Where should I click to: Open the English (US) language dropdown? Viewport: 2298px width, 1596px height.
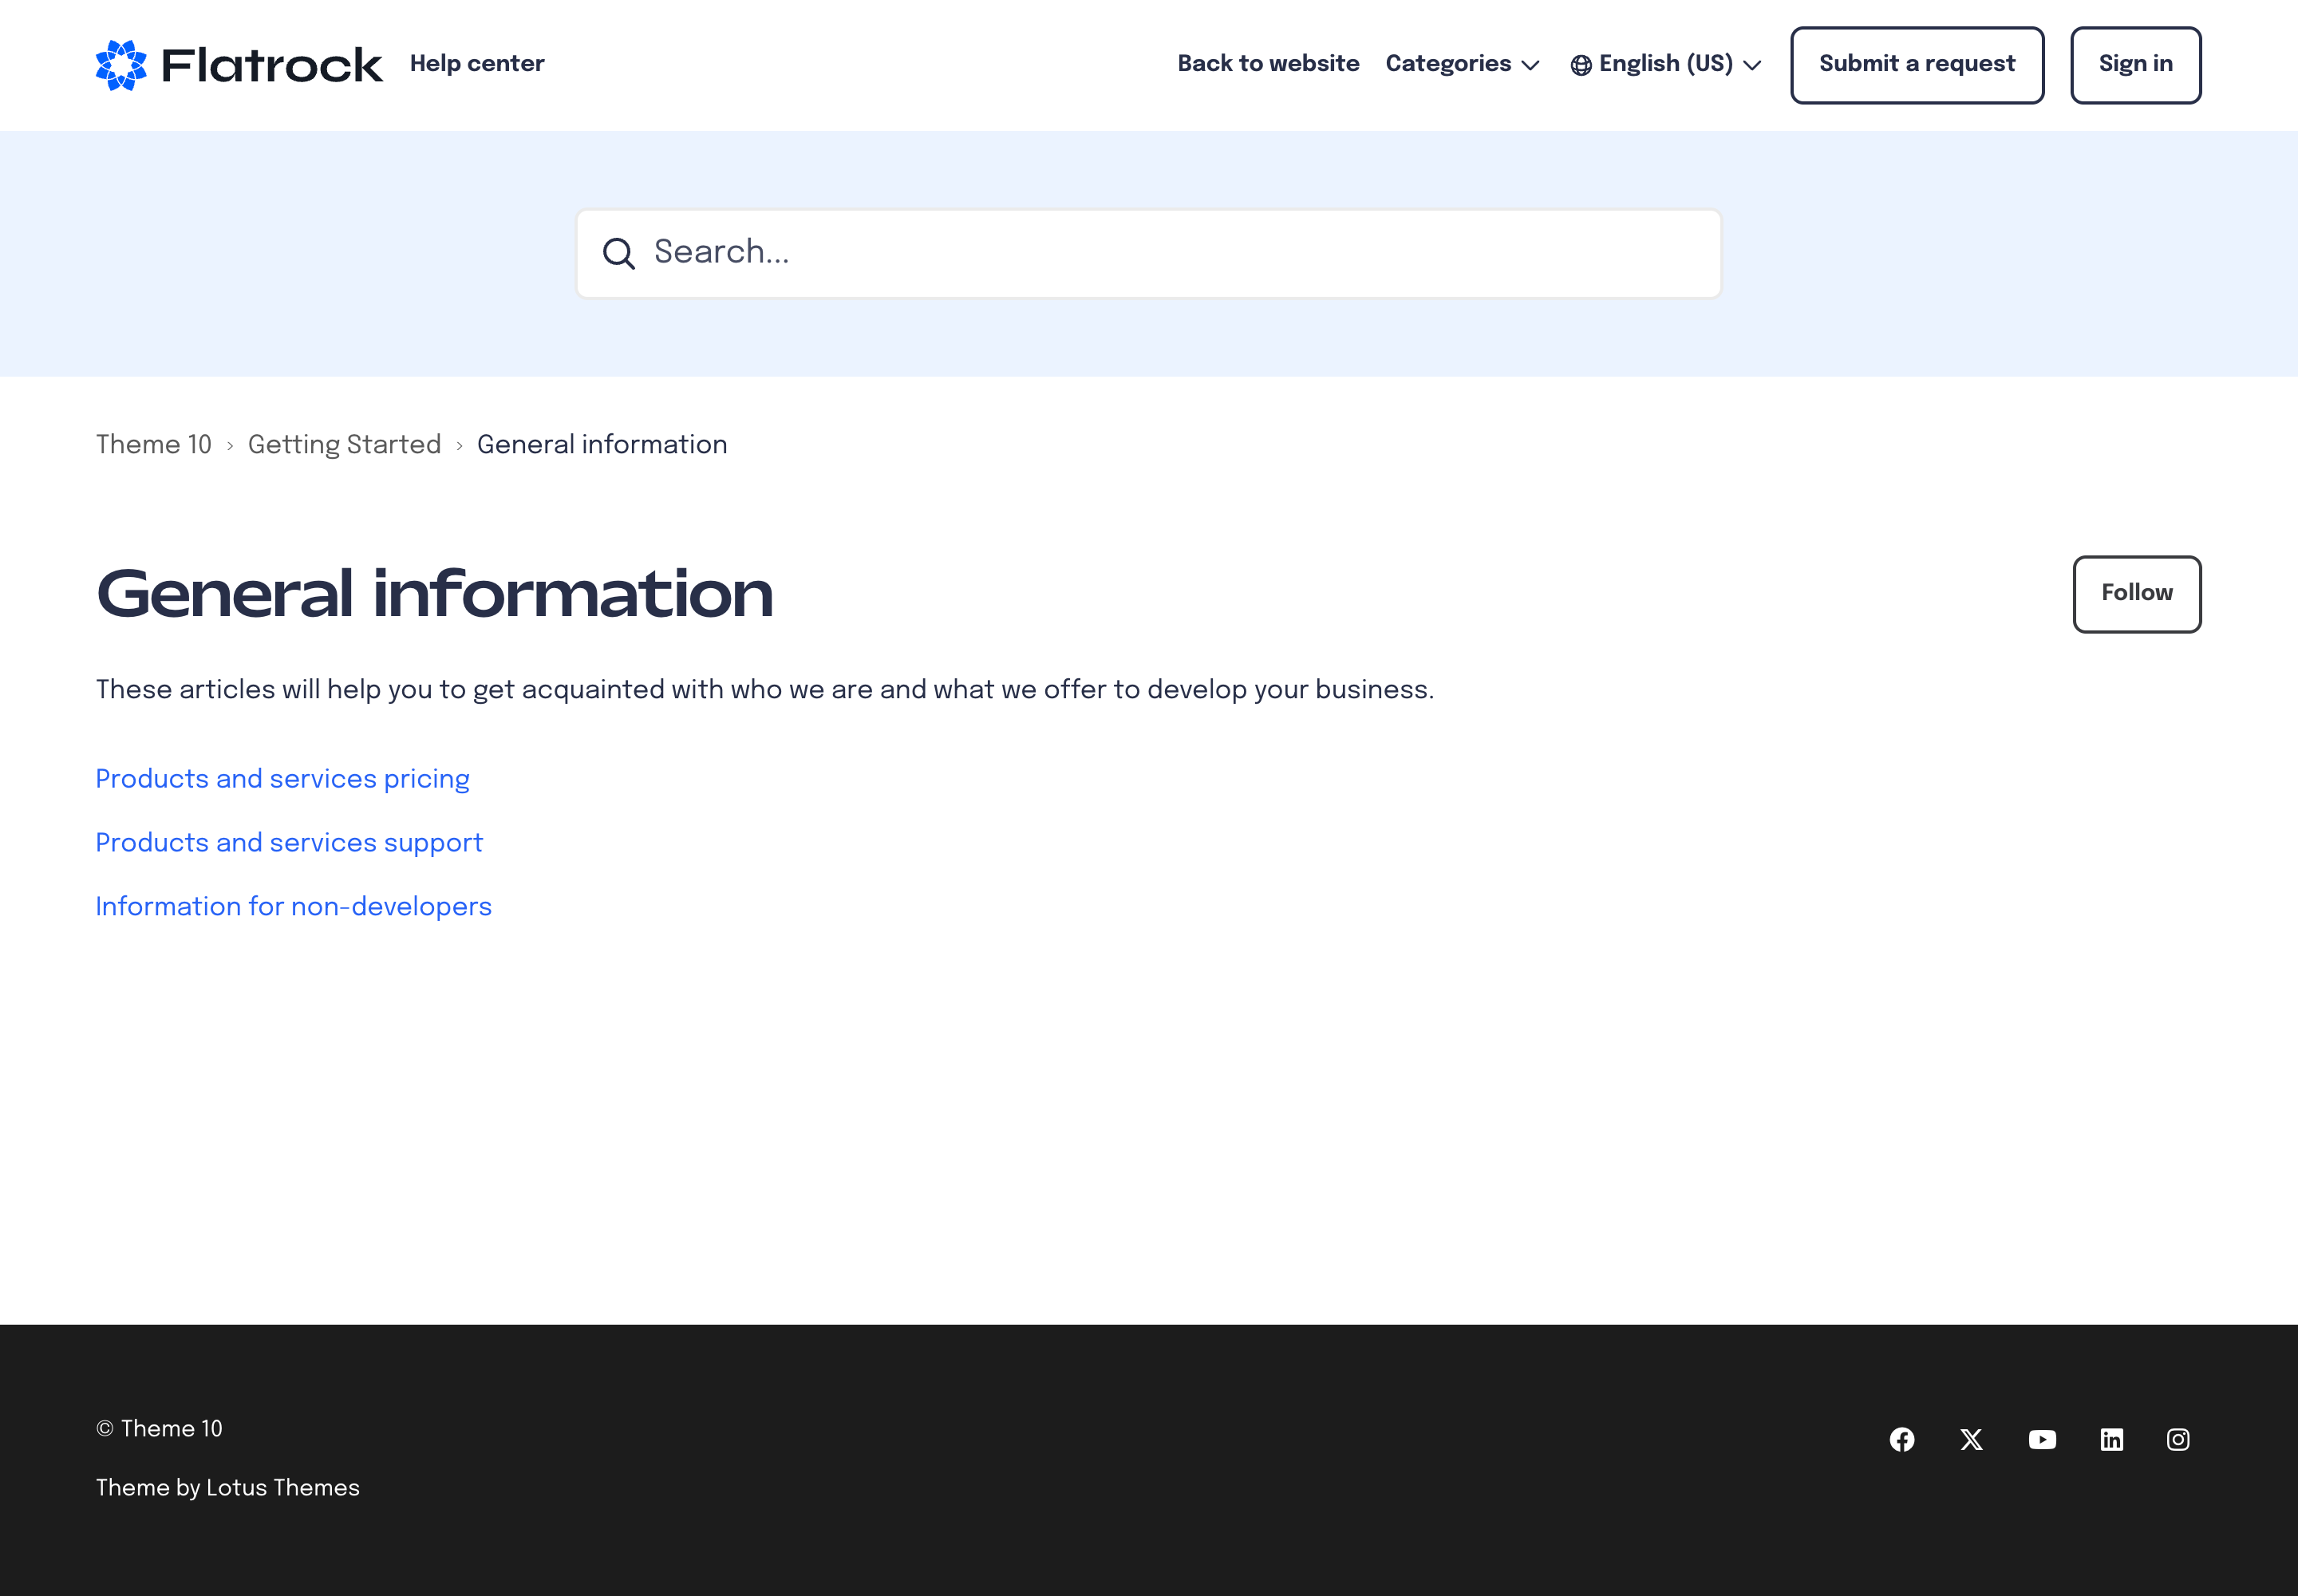1678,64
